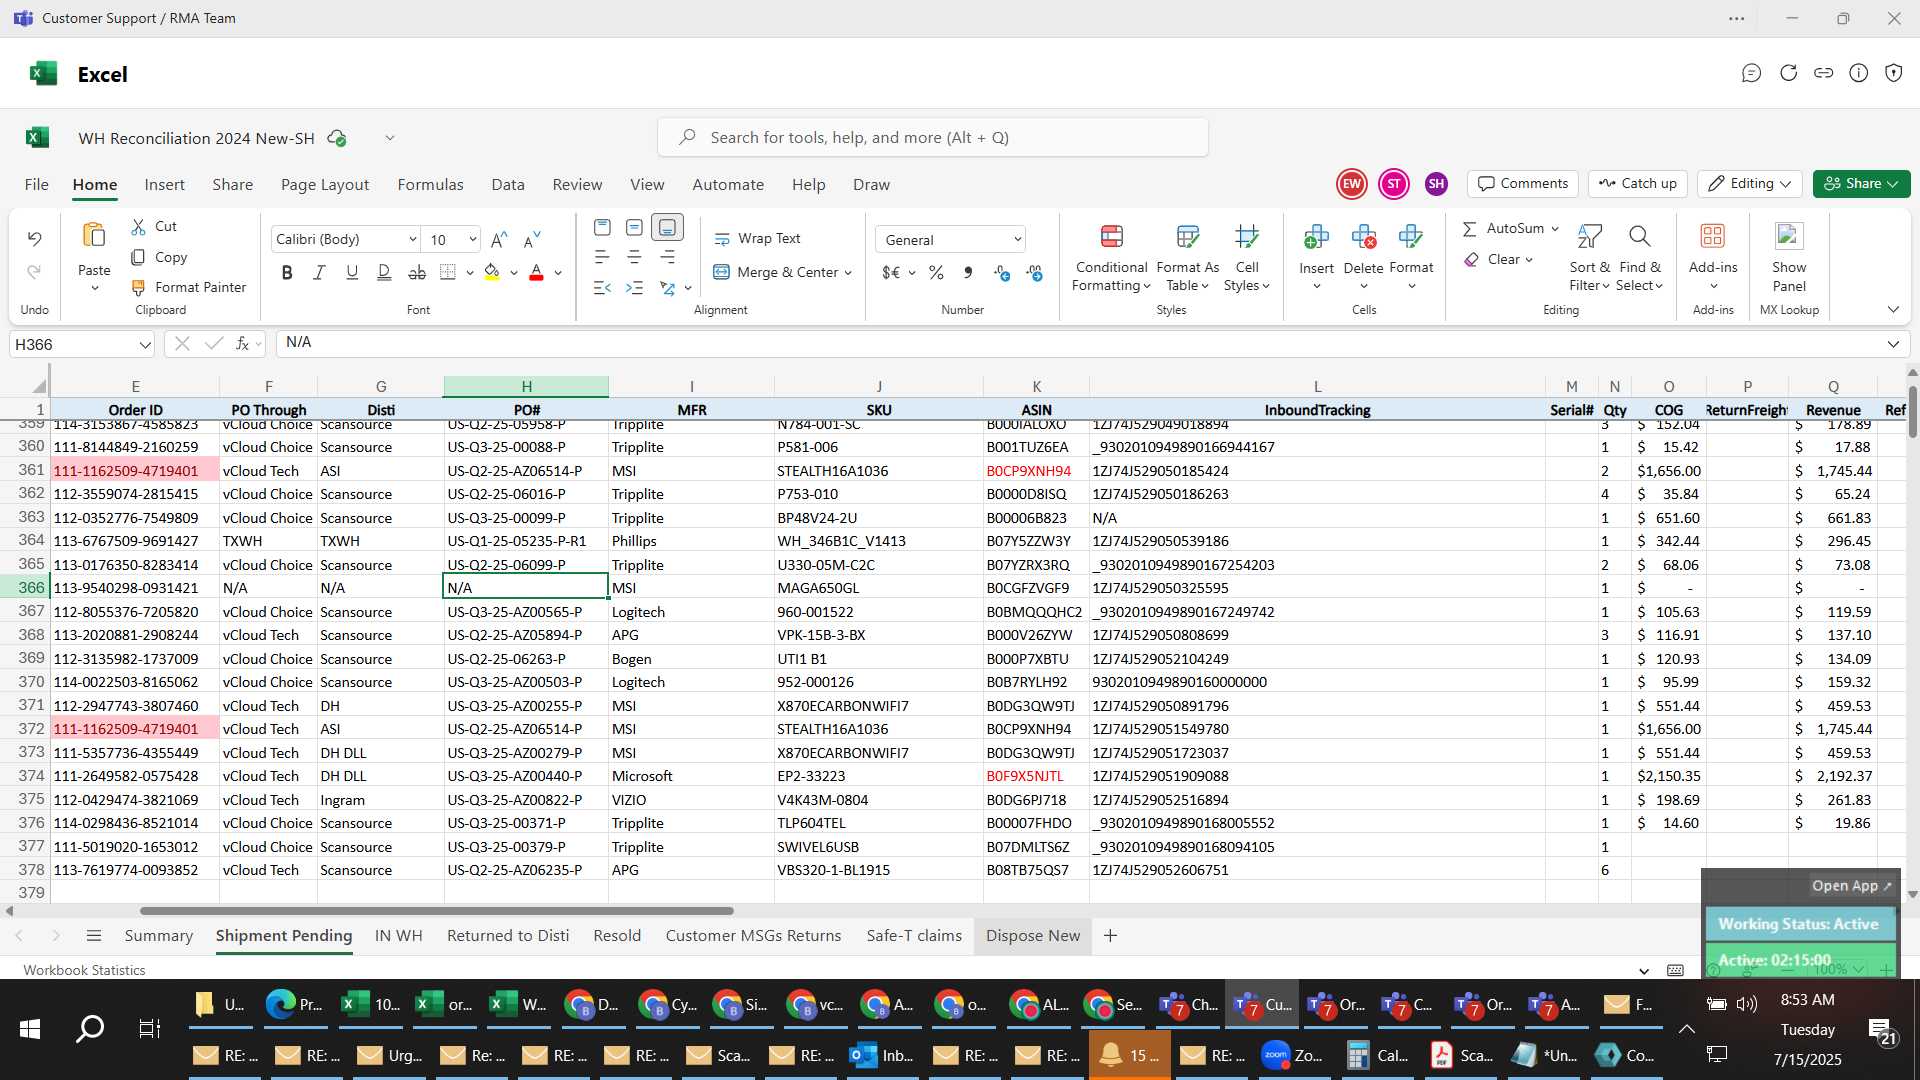Click Format As Table icon

(x=1187, y=236)
